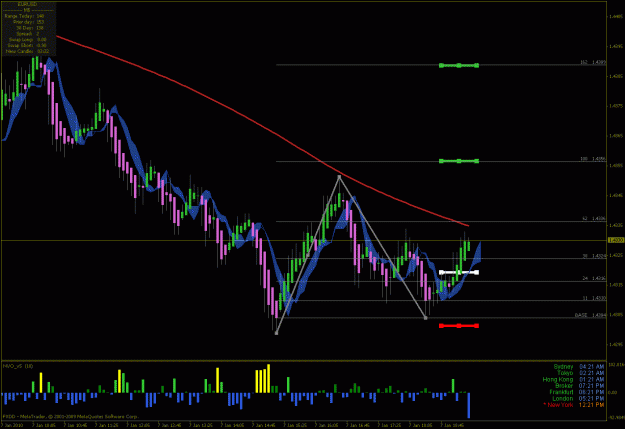Image resolution: width=625 pixels, height=429 pixels.
Task: Select the zigzag anchor at BASE level
Action: click(426, 318)
